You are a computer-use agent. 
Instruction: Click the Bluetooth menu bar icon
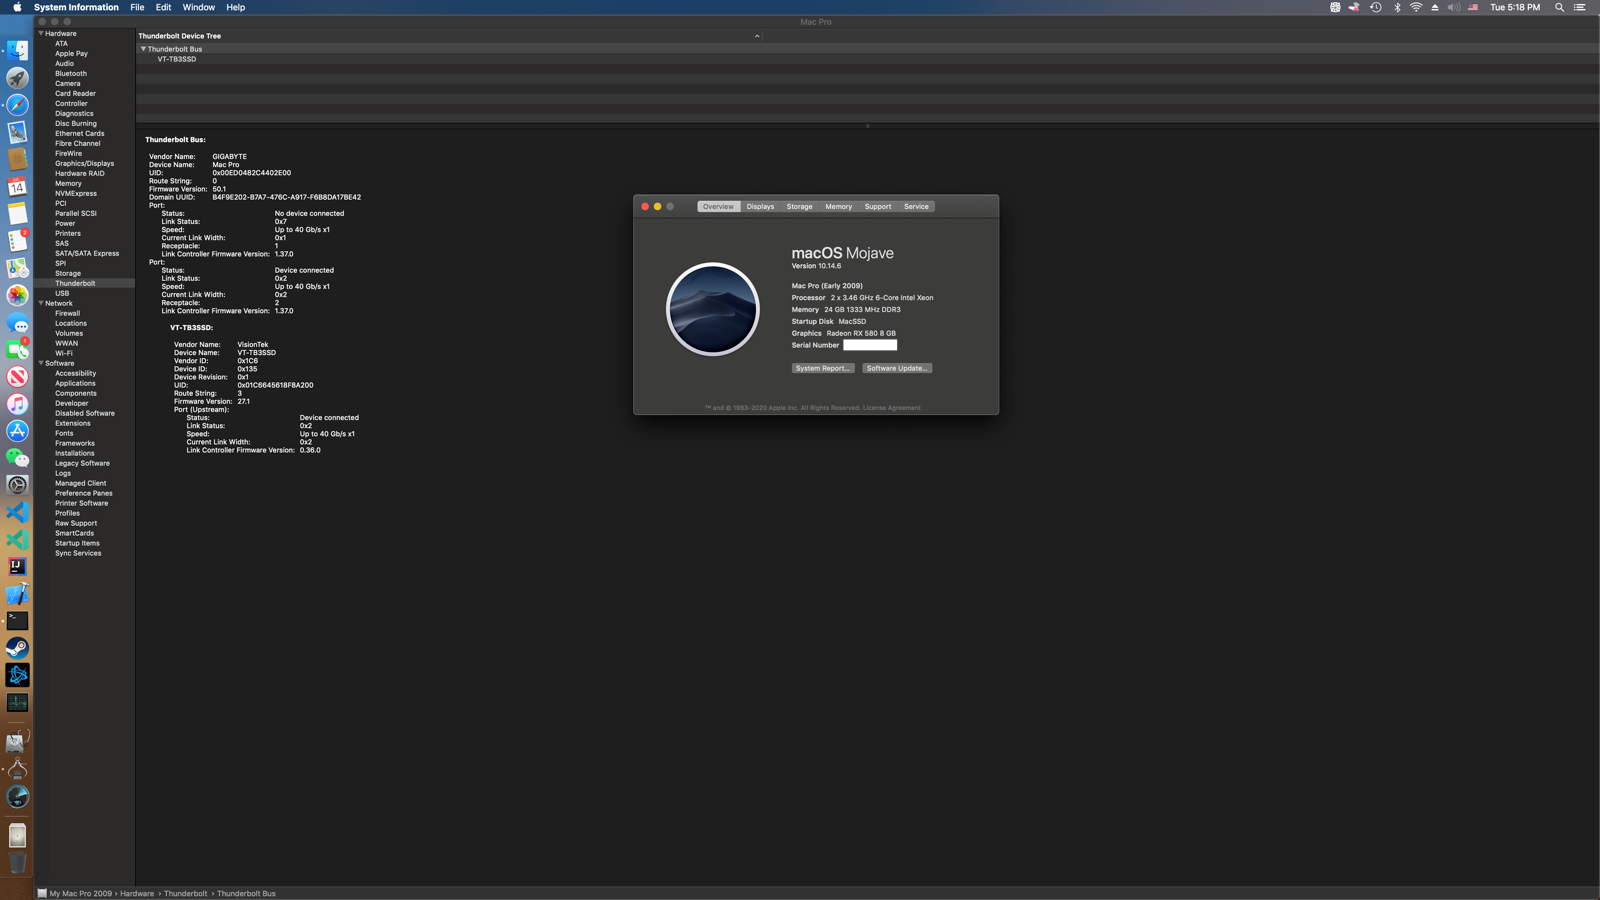point(1397,7)
